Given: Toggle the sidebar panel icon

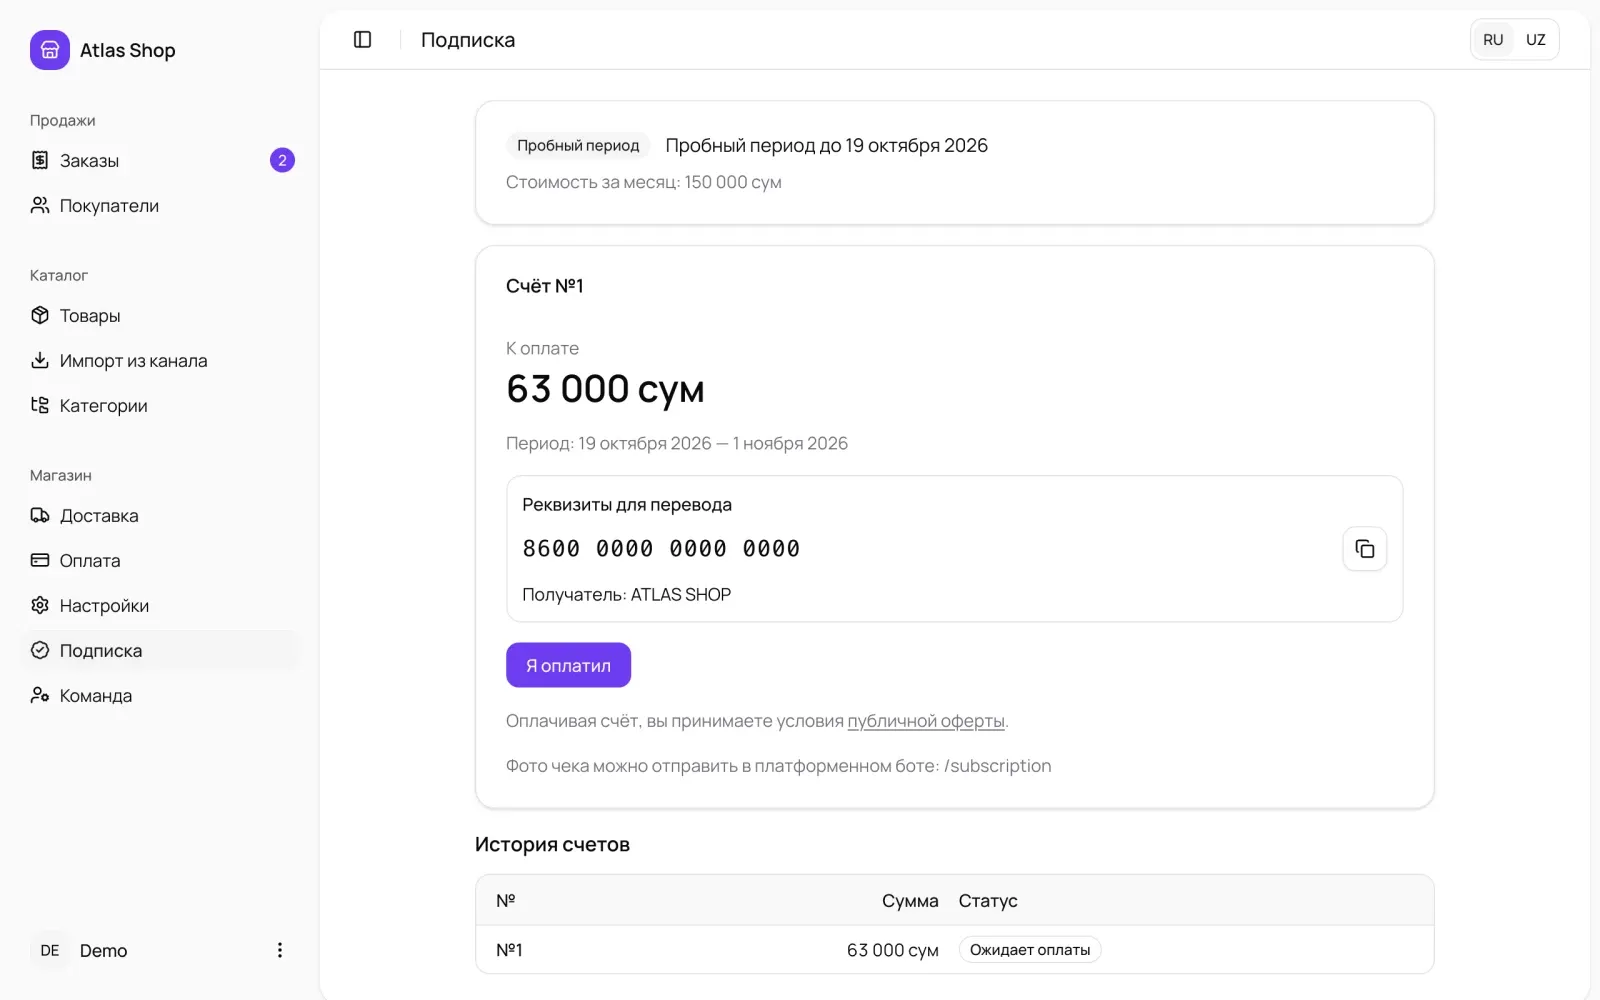Looking at the screenshot, I should tap(363, 40).
